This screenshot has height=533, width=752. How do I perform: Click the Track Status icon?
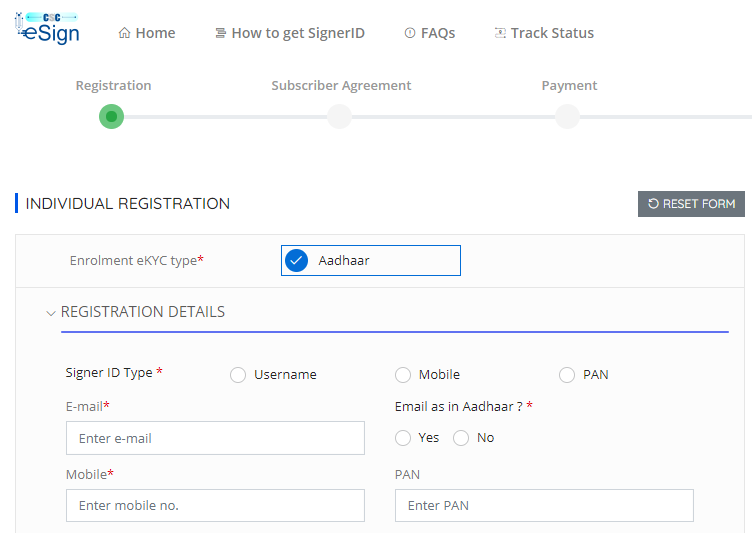click(500, 33)
